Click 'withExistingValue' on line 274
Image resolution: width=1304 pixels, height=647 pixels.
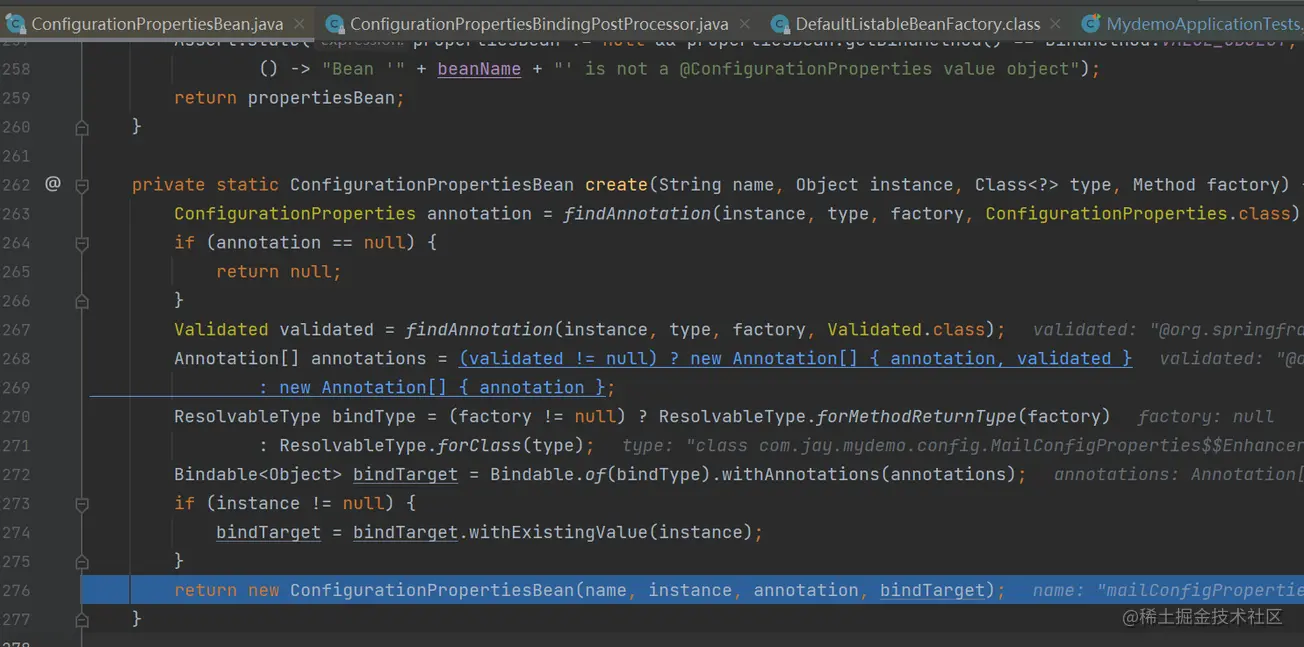(x=558, y=533)
